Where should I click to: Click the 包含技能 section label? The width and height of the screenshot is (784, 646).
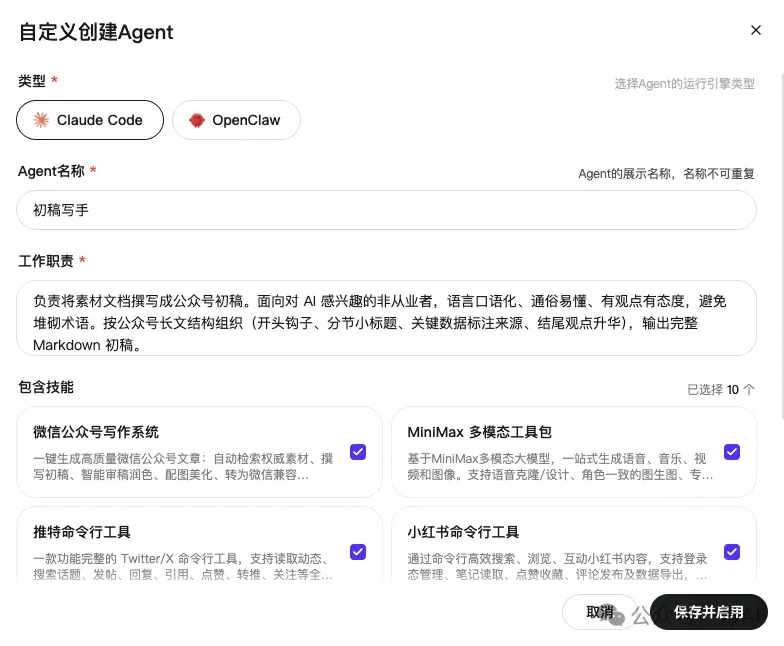(x=46, y=387)
